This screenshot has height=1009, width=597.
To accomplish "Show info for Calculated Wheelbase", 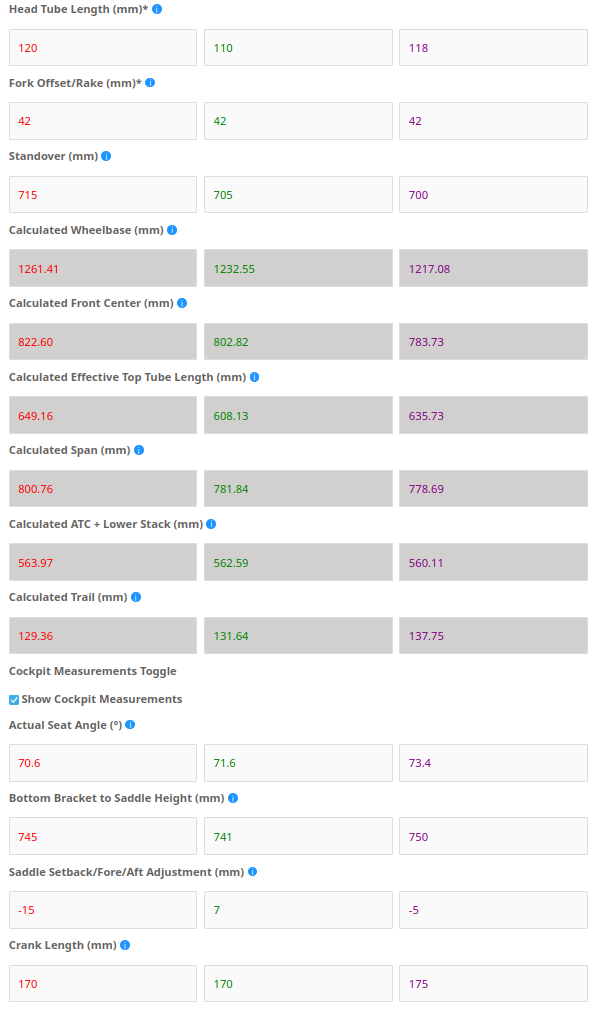I will (172, 230).
